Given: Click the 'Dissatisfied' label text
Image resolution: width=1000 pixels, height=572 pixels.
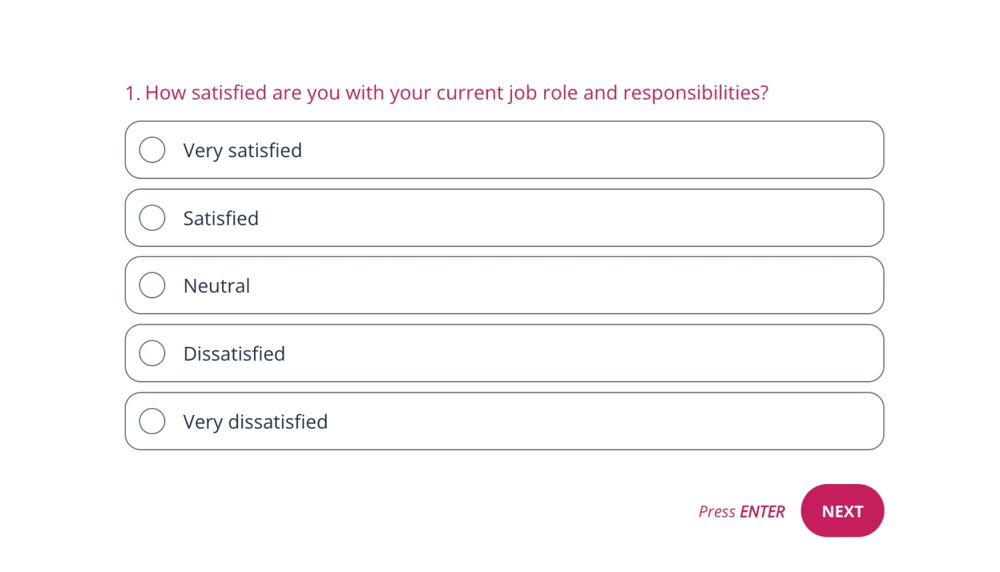Looking at the screenshot, I should pos(234,353).
